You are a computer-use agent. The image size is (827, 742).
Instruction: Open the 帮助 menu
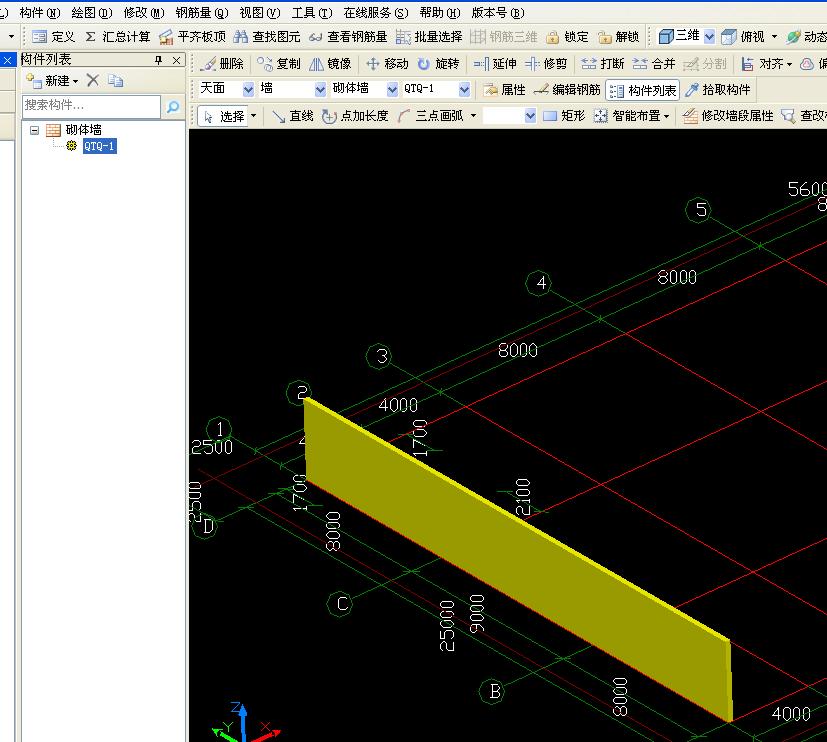(440, 12)
